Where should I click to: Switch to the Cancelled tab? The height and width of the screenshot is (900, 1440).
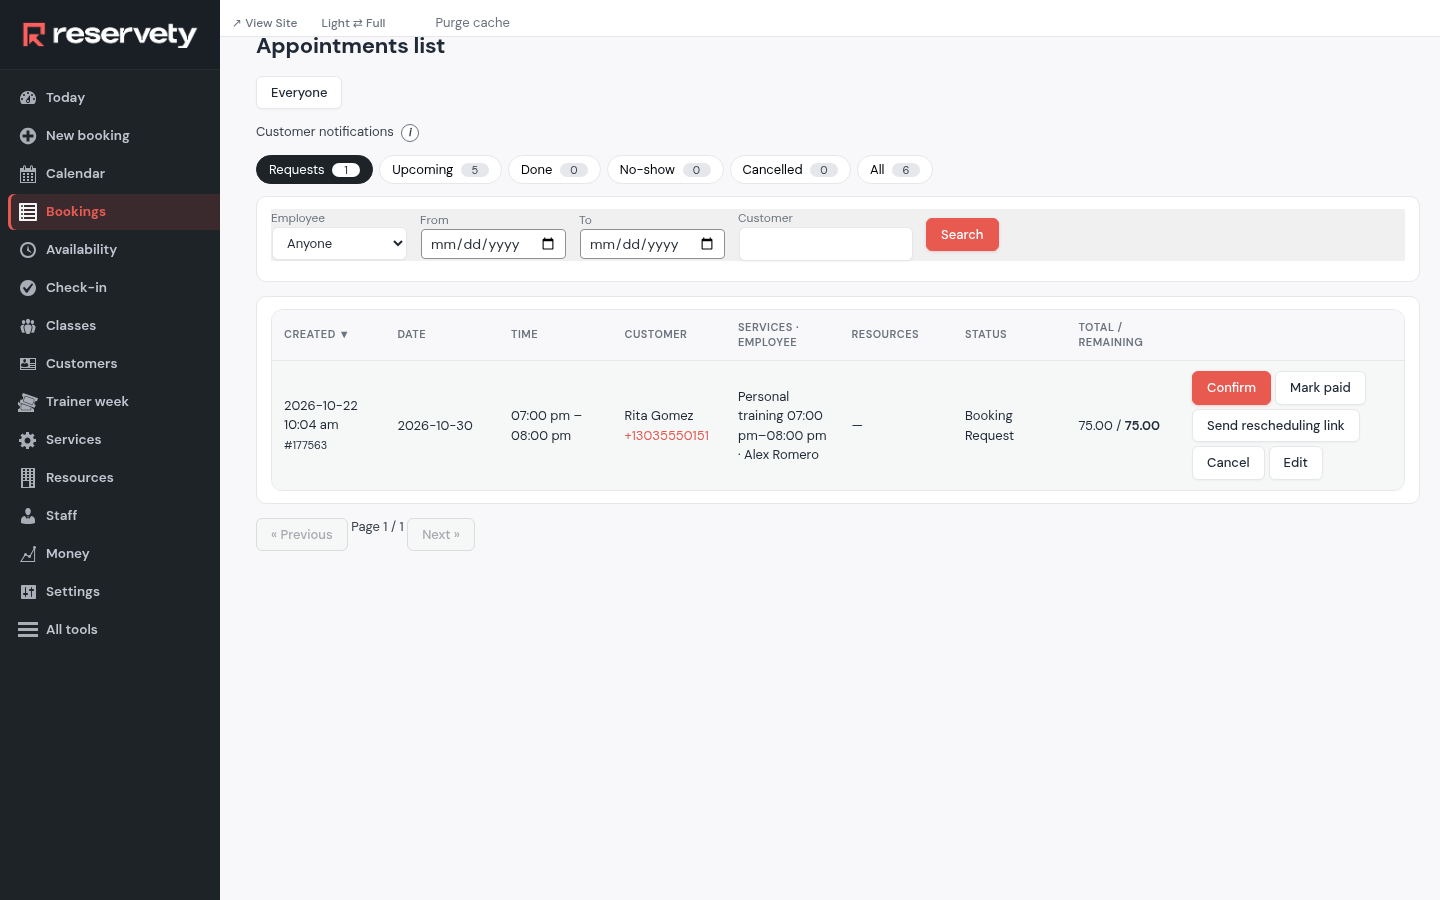(x=790, y=170)
